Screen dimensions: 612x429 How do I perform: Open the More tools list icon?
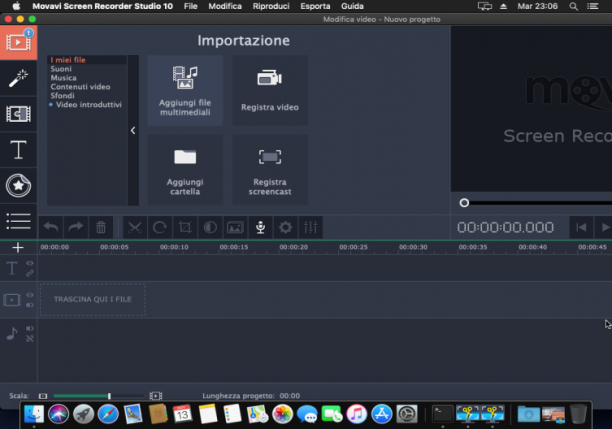pyautogui.click(x=18, y=221)
